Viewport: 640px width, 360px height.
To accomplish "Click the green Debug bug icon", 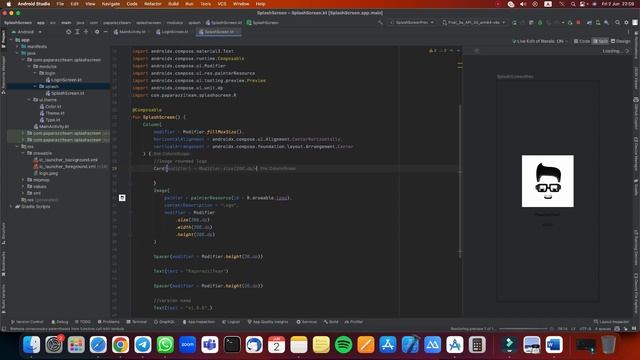I will click(540, 22).
